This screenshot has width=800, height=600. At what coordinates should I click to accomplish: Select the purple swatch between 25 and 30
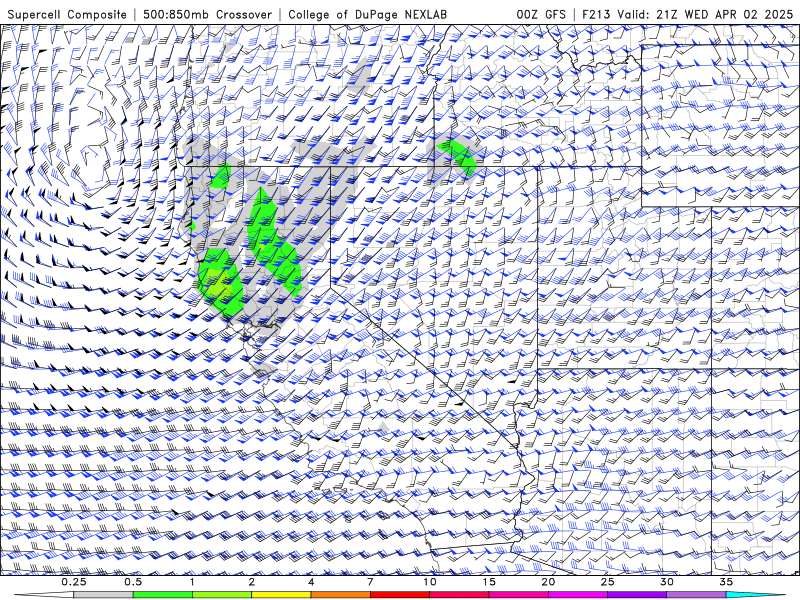point(637,595)
